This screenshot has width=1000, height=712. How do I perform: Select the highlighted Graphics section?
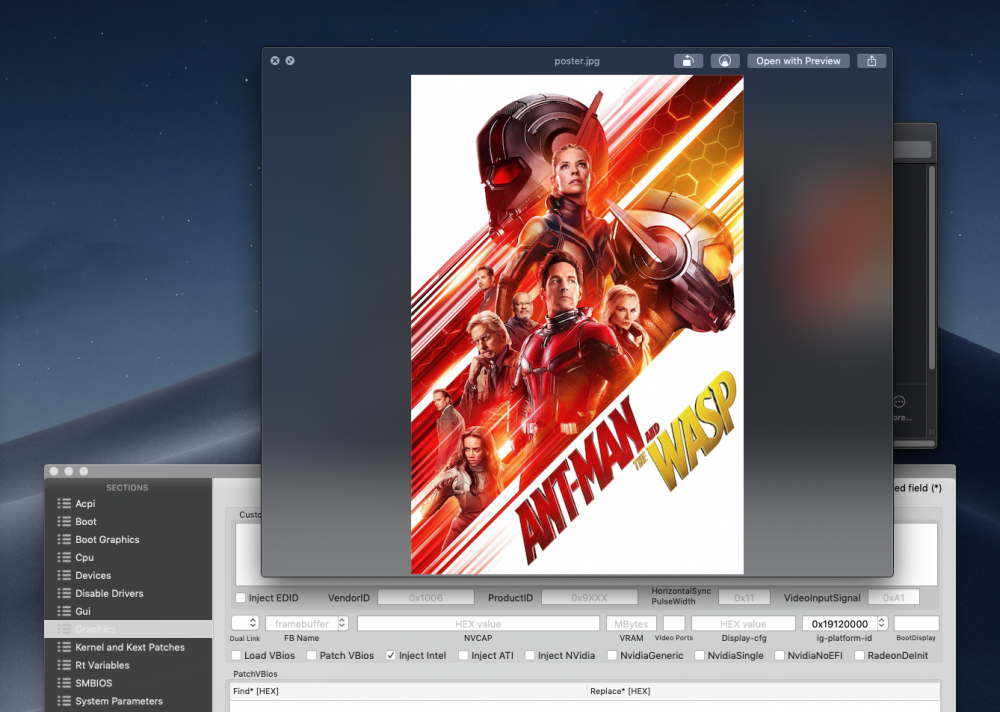[x=128, y=629]
